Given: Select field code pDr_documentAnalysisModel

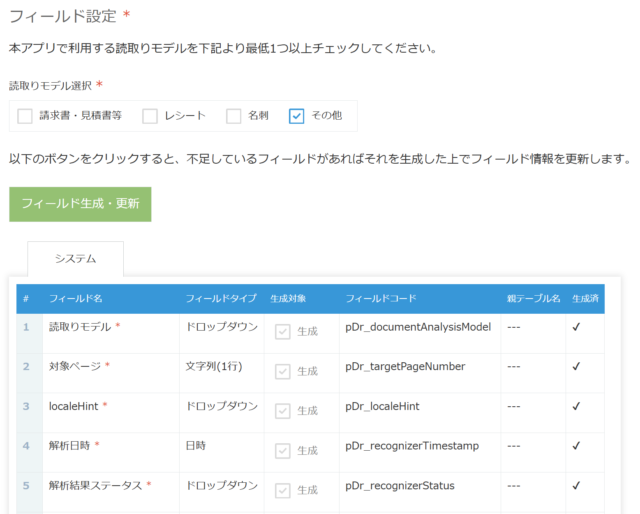Looking at the screenshot, I should (x=418, y=327).
